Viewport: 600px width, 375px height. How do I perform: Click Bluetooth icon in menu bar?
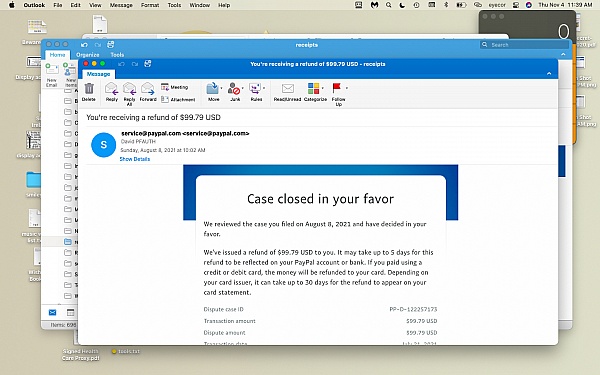click(x=446, y=5)
